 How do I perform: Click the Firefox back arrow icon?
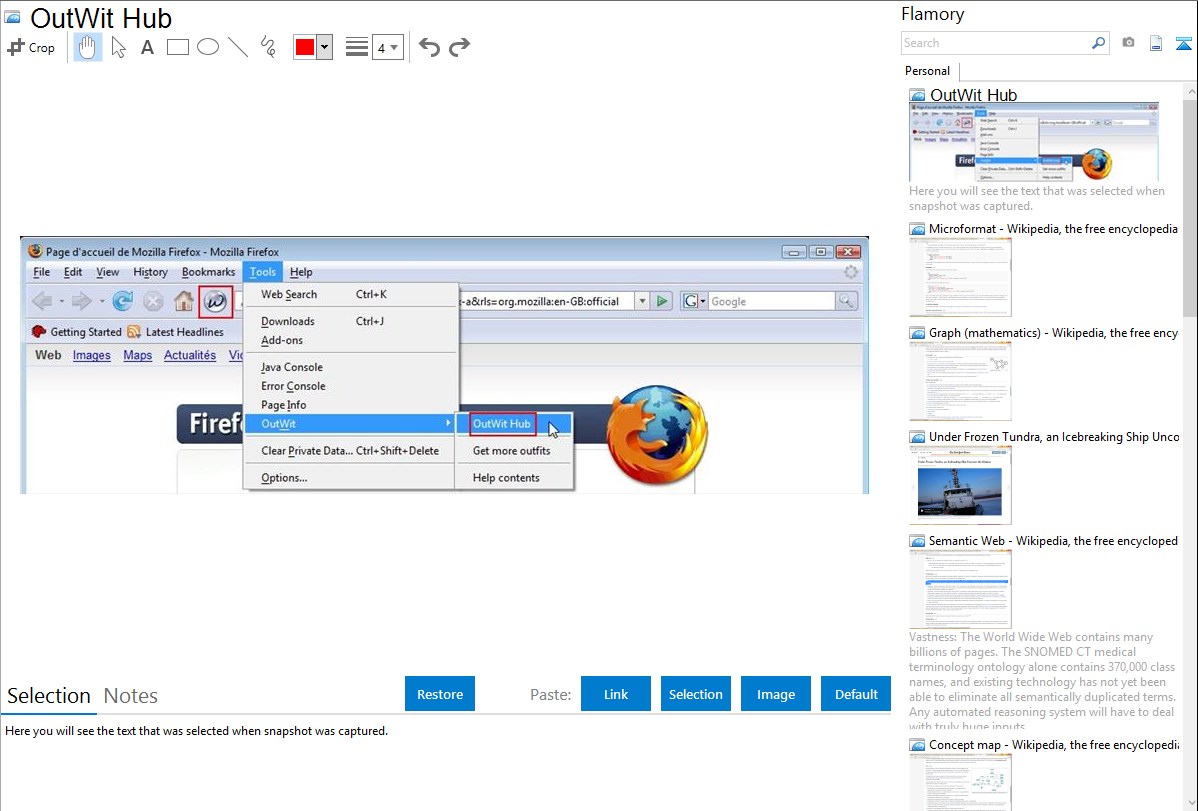[42, 301]
